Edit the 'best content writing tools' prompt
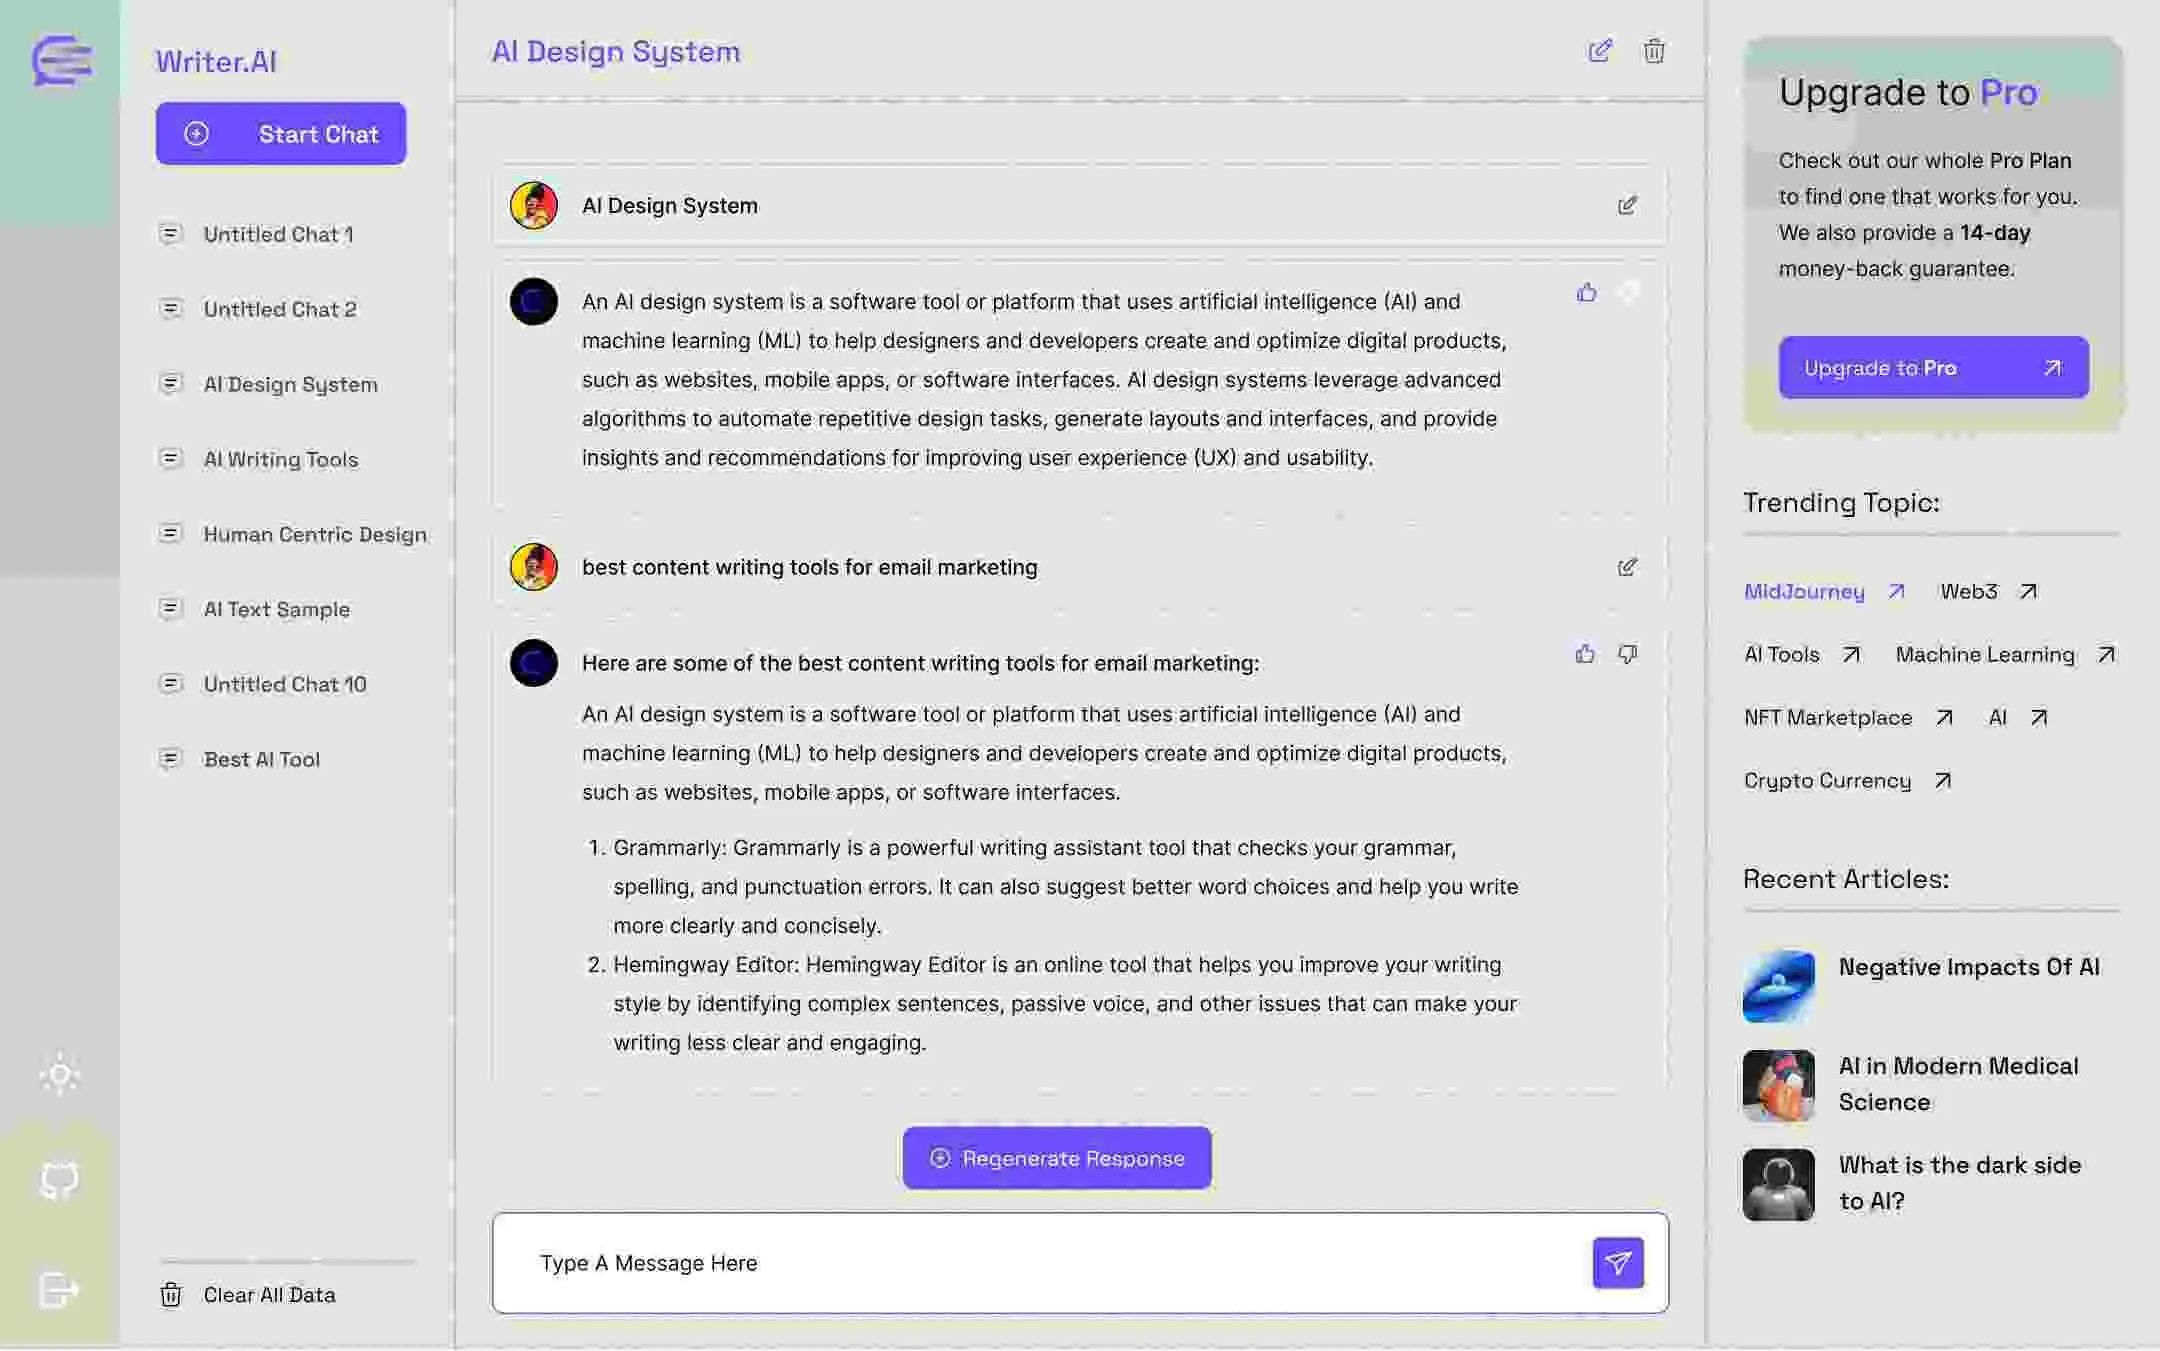The height and width of the screenshot is (1351, 2160). 1627,567
